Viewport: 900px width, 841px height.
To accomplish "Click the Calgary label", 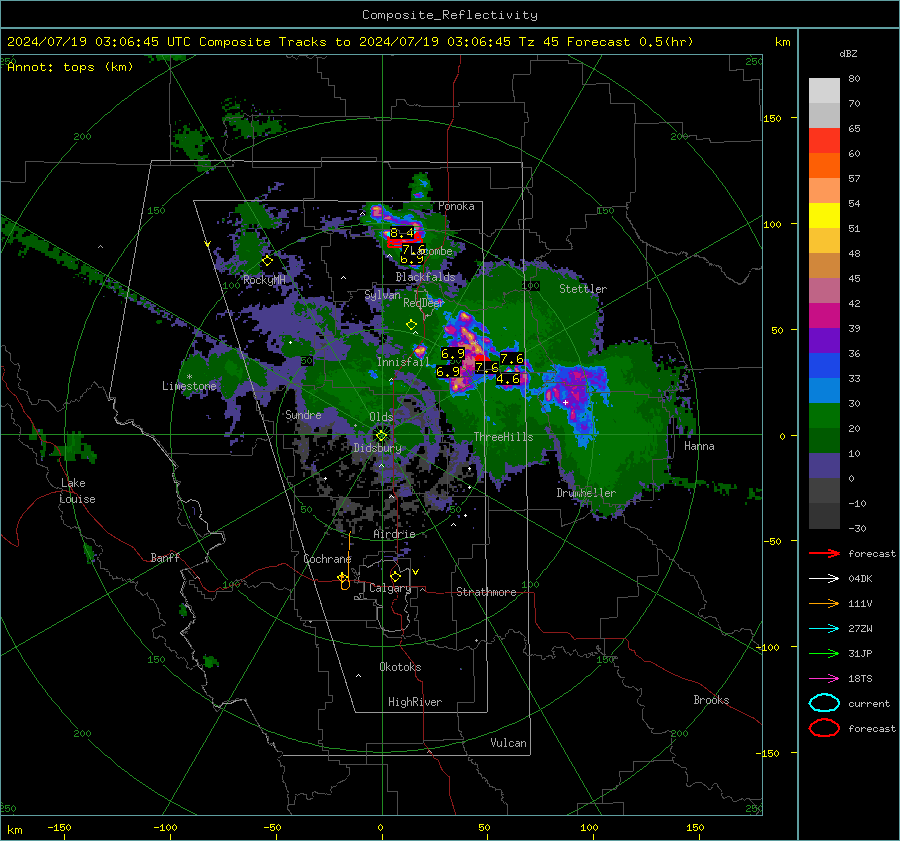I will pos(390,588).
